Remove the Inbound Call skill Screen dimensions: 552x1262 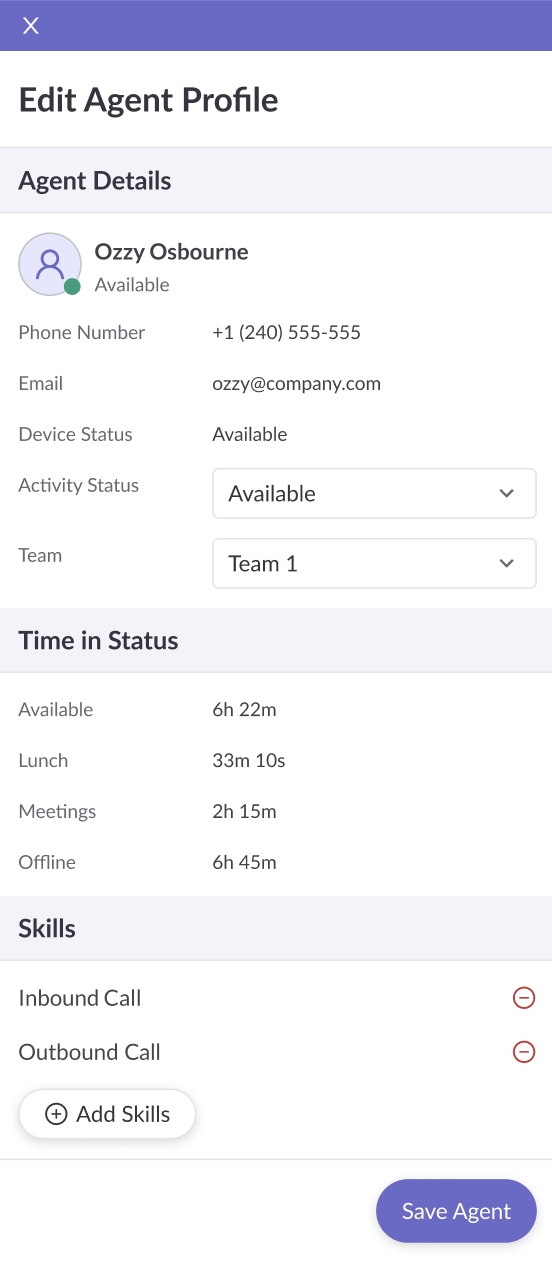(x=524, y=998)
